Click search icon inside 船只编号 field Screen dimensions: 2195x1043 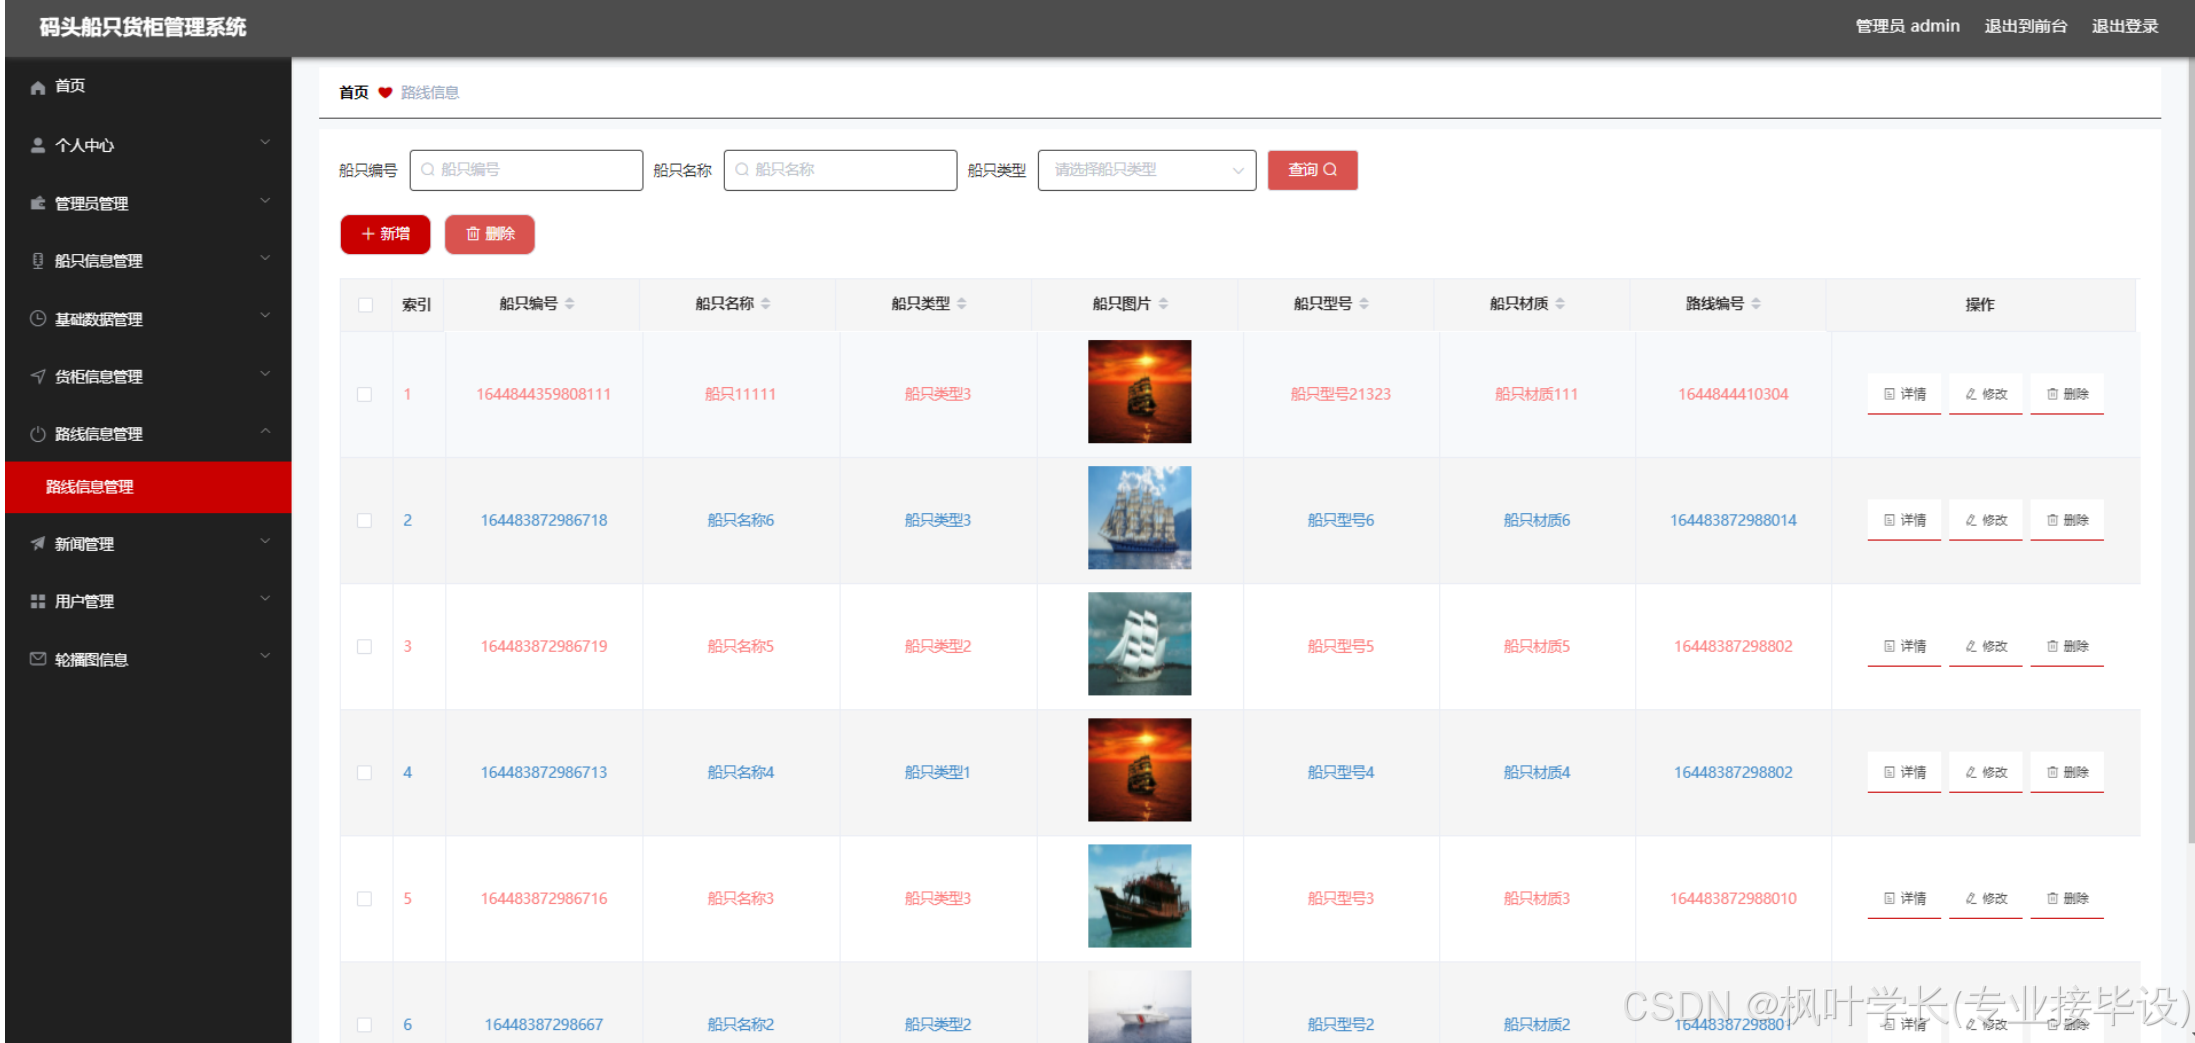coord(428,170)
